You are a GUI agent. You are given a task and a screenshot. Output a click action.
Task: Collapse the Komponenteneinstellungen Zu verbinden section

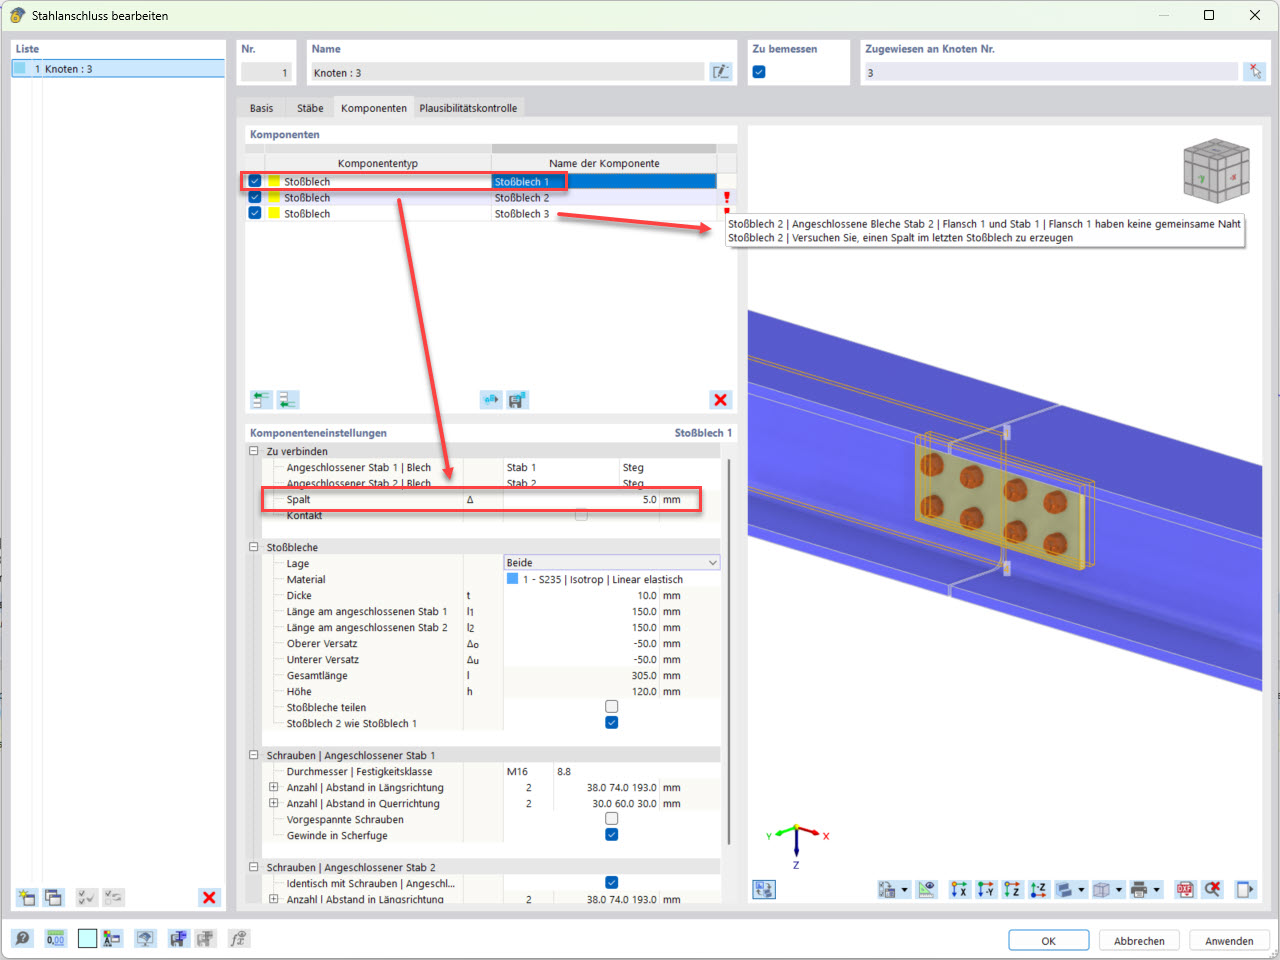click(254, 451)
